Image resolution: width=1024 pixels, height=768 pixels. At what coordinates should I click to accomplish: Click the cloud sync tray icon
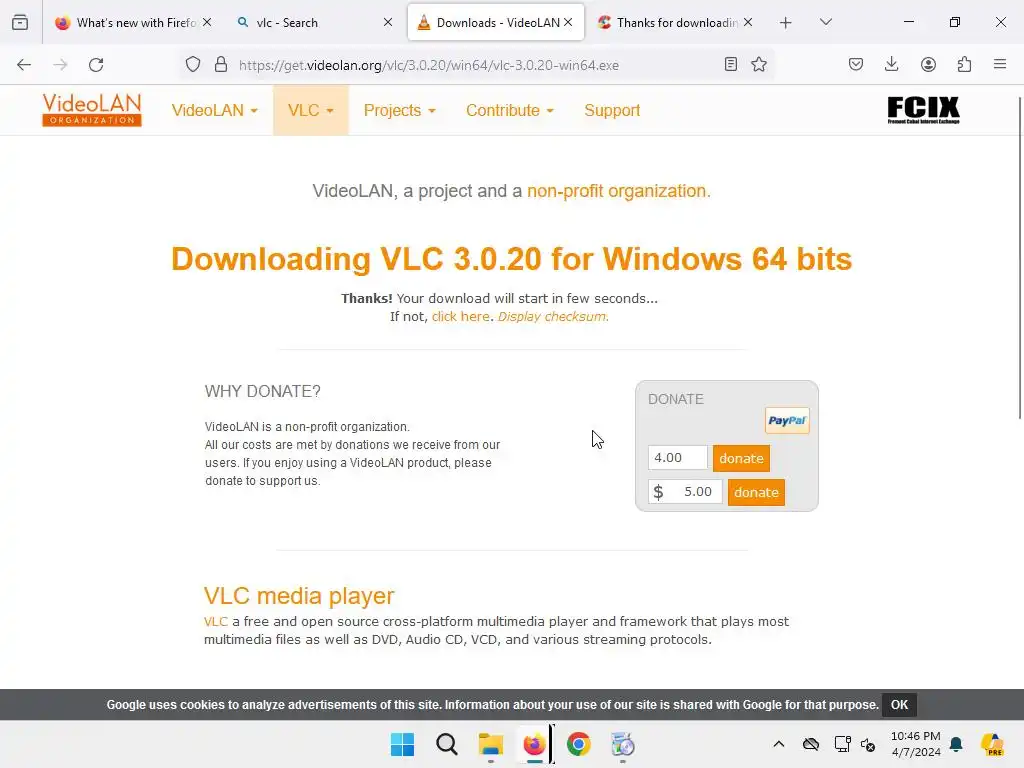pos(810,744)
